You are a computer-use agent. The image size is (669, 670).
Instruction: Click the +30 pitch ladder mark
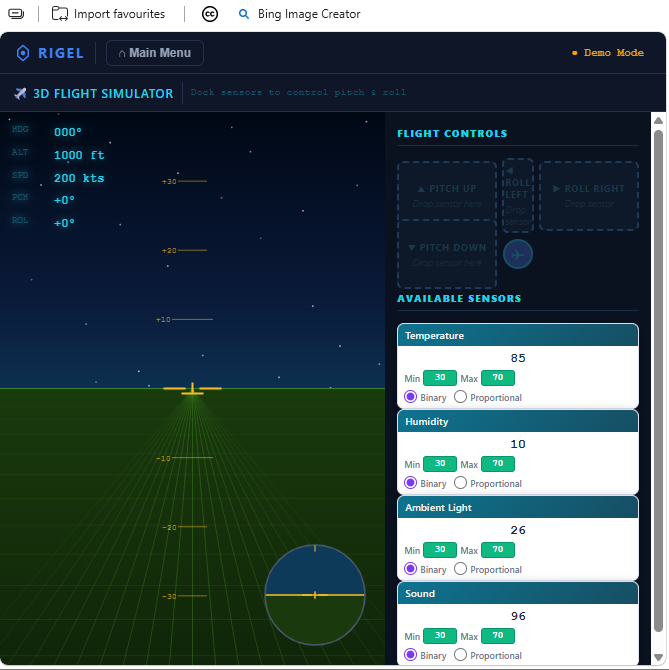[184, 181]
